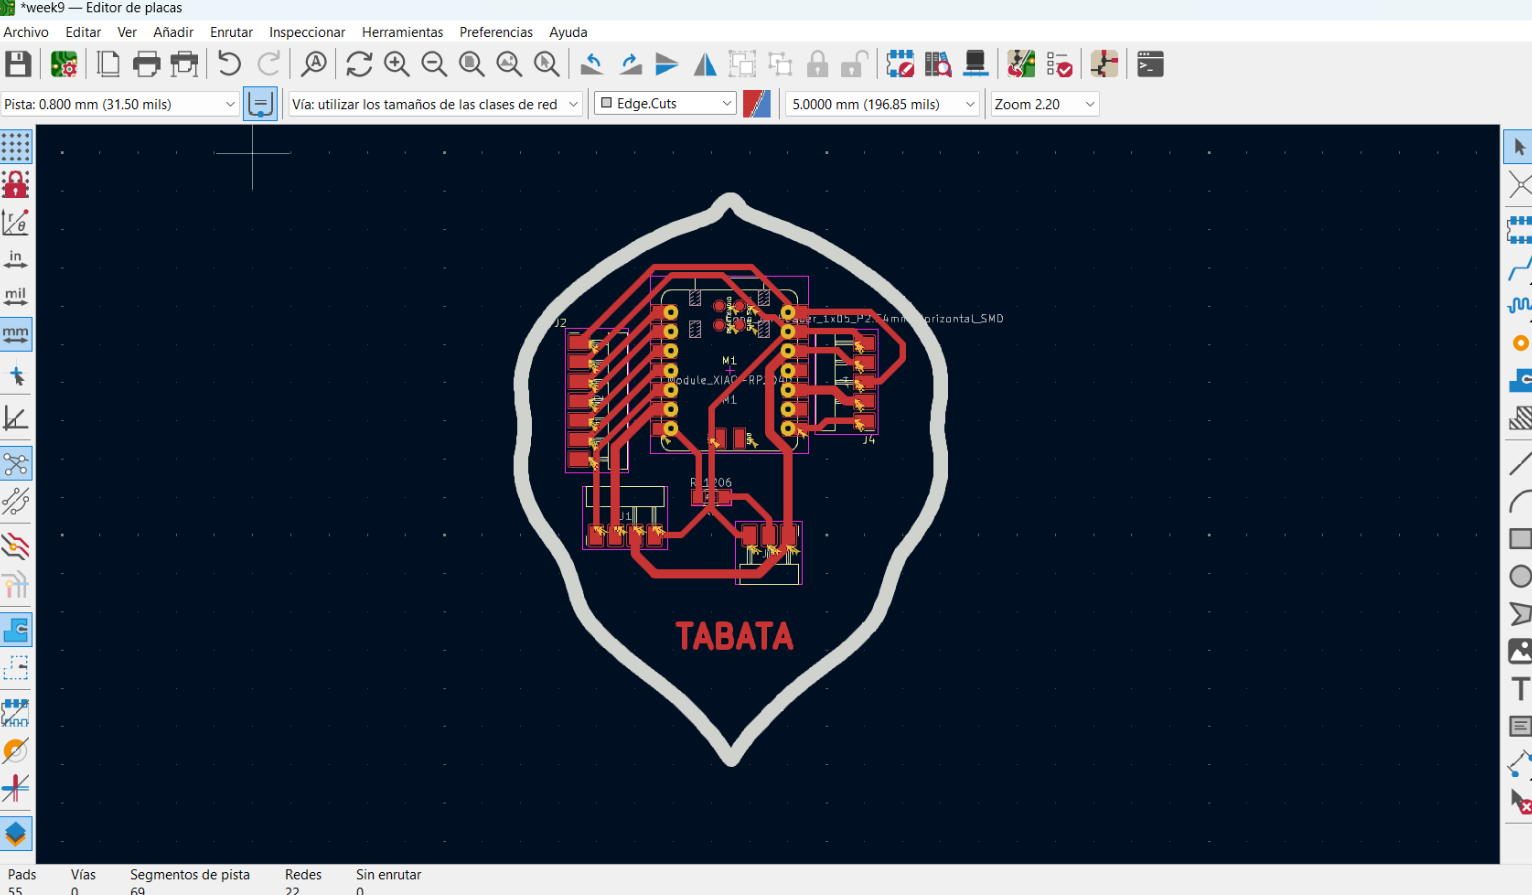Open the Zoom 2.20 dropdown

click(1045, 104)
